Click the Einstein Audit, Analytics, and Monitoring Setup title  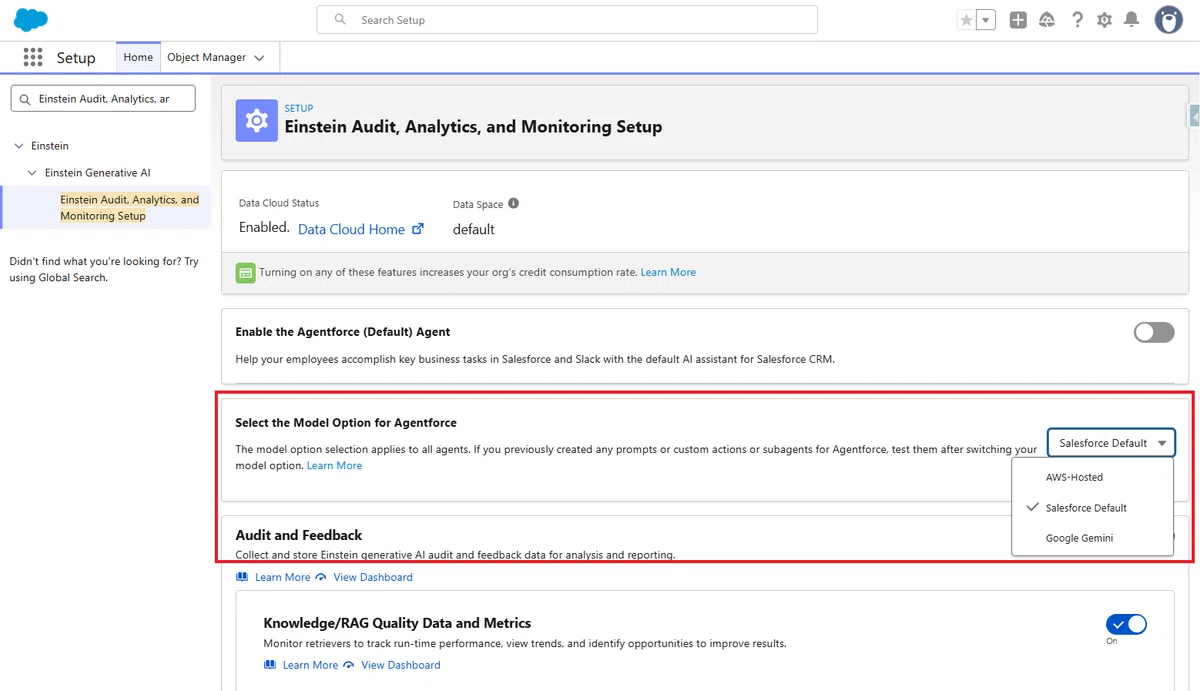pos(473,127)
